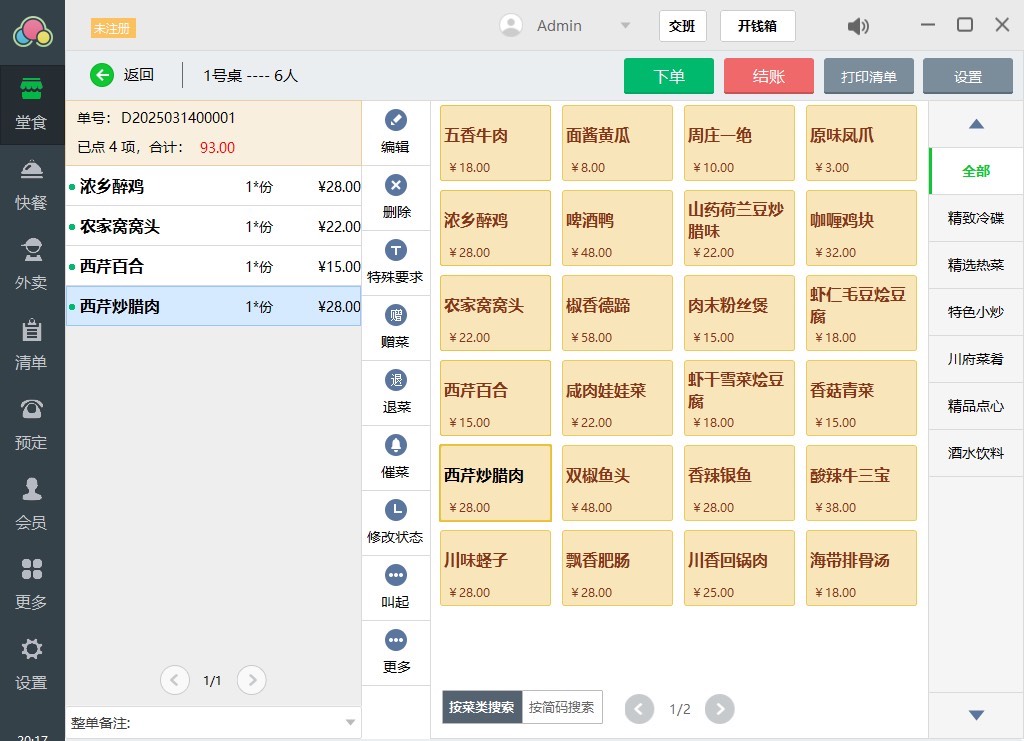1024x741 pixels.
Task: Click the 删除 delete icon
Action: coord(396,186)
